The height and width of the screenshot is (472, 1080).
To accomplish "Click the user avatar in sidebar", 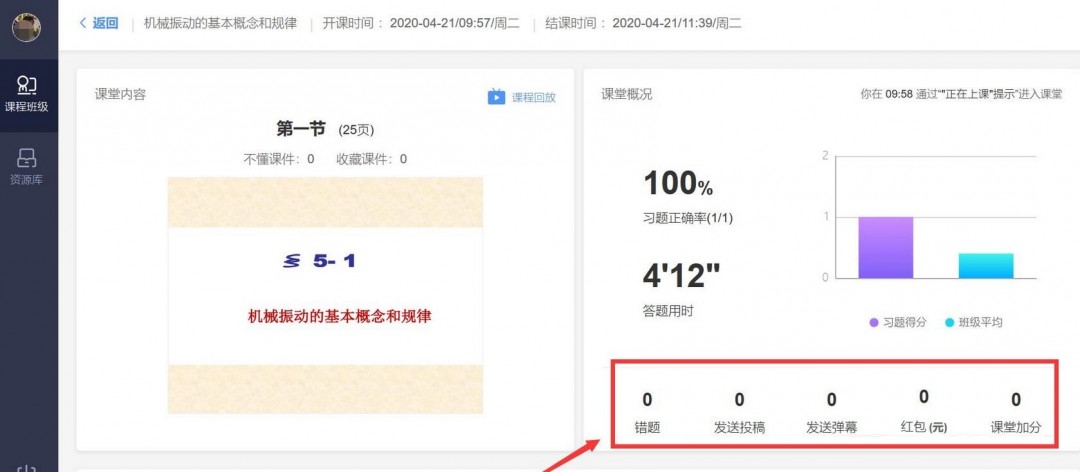I will click(27, 28).
